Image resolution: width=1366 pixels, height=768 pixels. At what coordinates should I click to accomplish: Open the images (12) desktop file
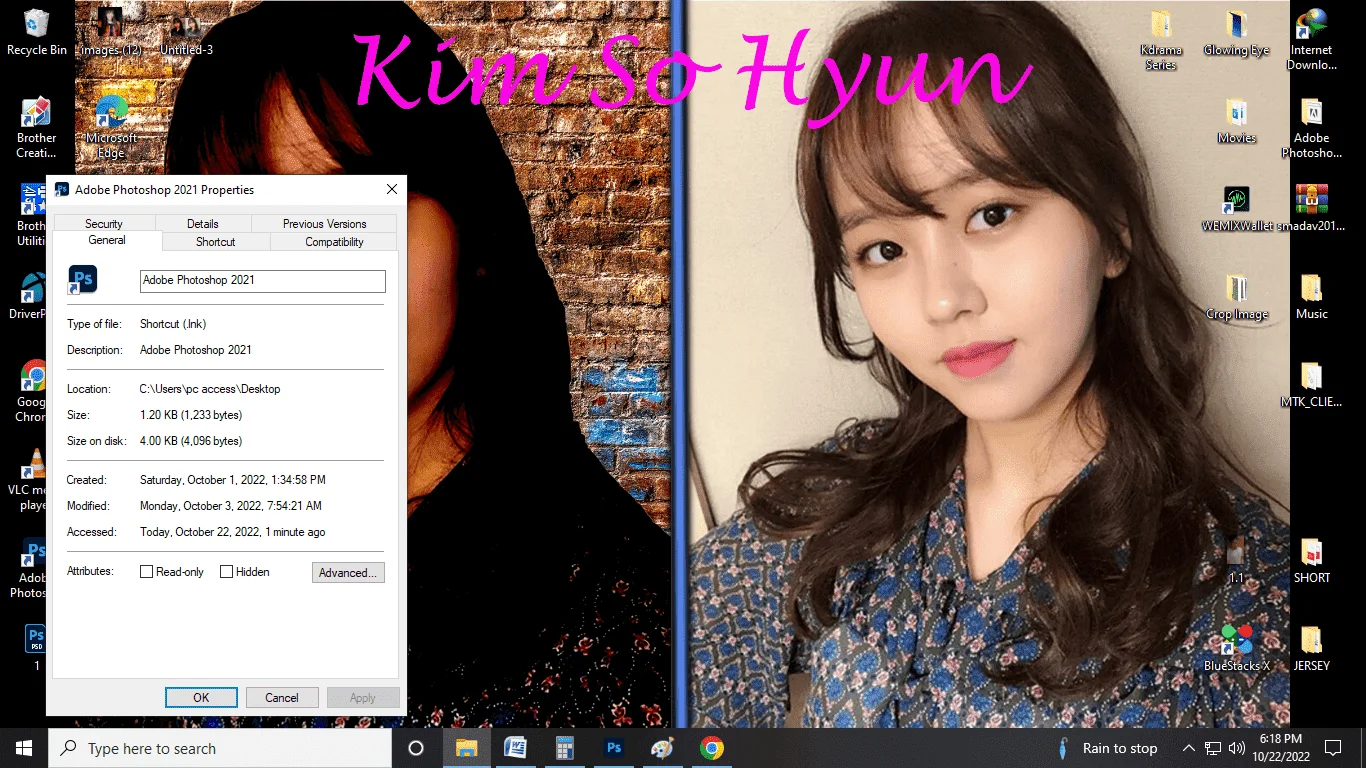pos(111,32)
